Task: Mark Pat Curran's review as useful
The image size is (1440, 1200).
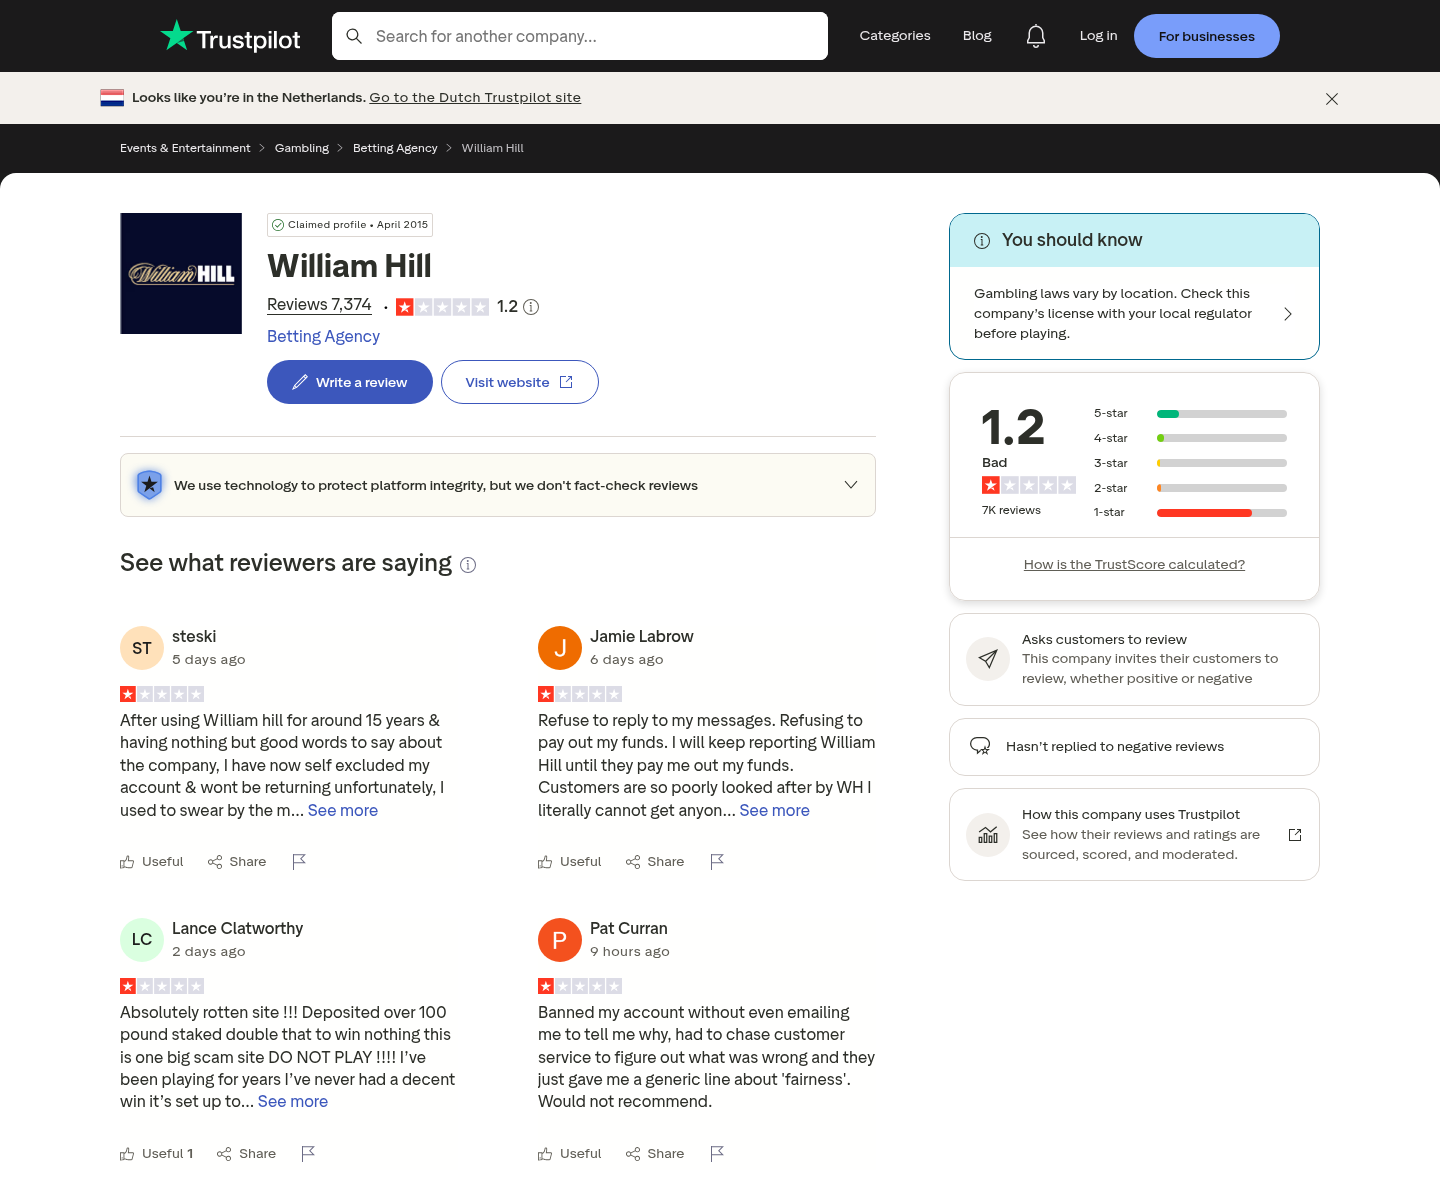Action: (570, 1154)
